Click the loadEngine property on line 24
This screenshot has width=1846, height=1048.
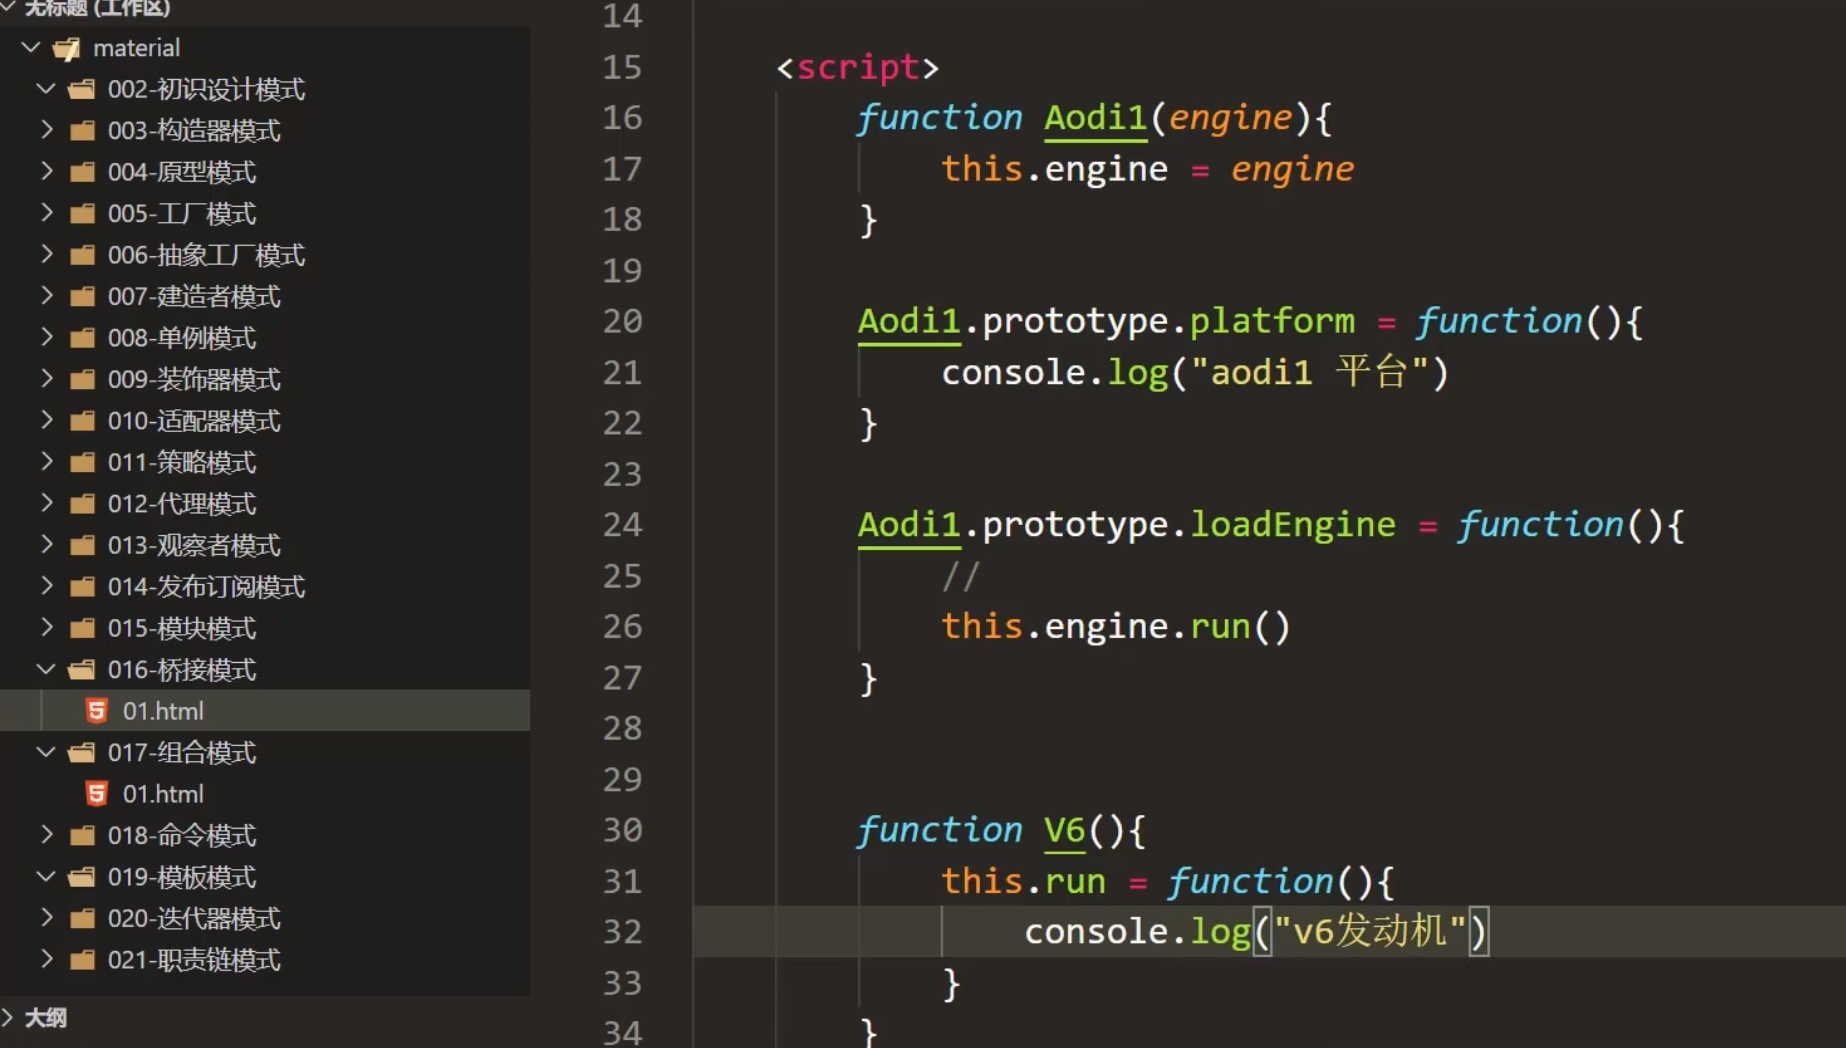coord(1293,524)
